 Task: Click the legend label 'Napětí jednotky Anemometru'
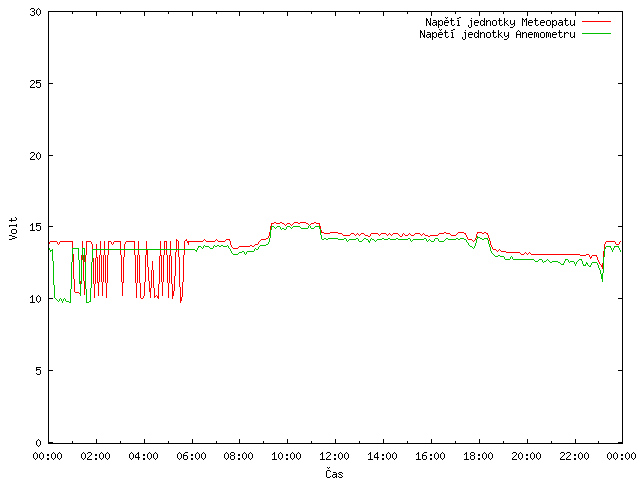coord(497,34)
